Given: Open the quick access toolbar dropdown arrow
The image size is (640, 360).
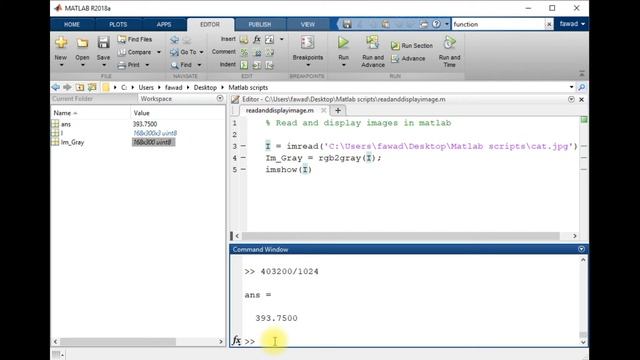Looking at the screenshot, I should pyautogui.click(x=446, y=24).
